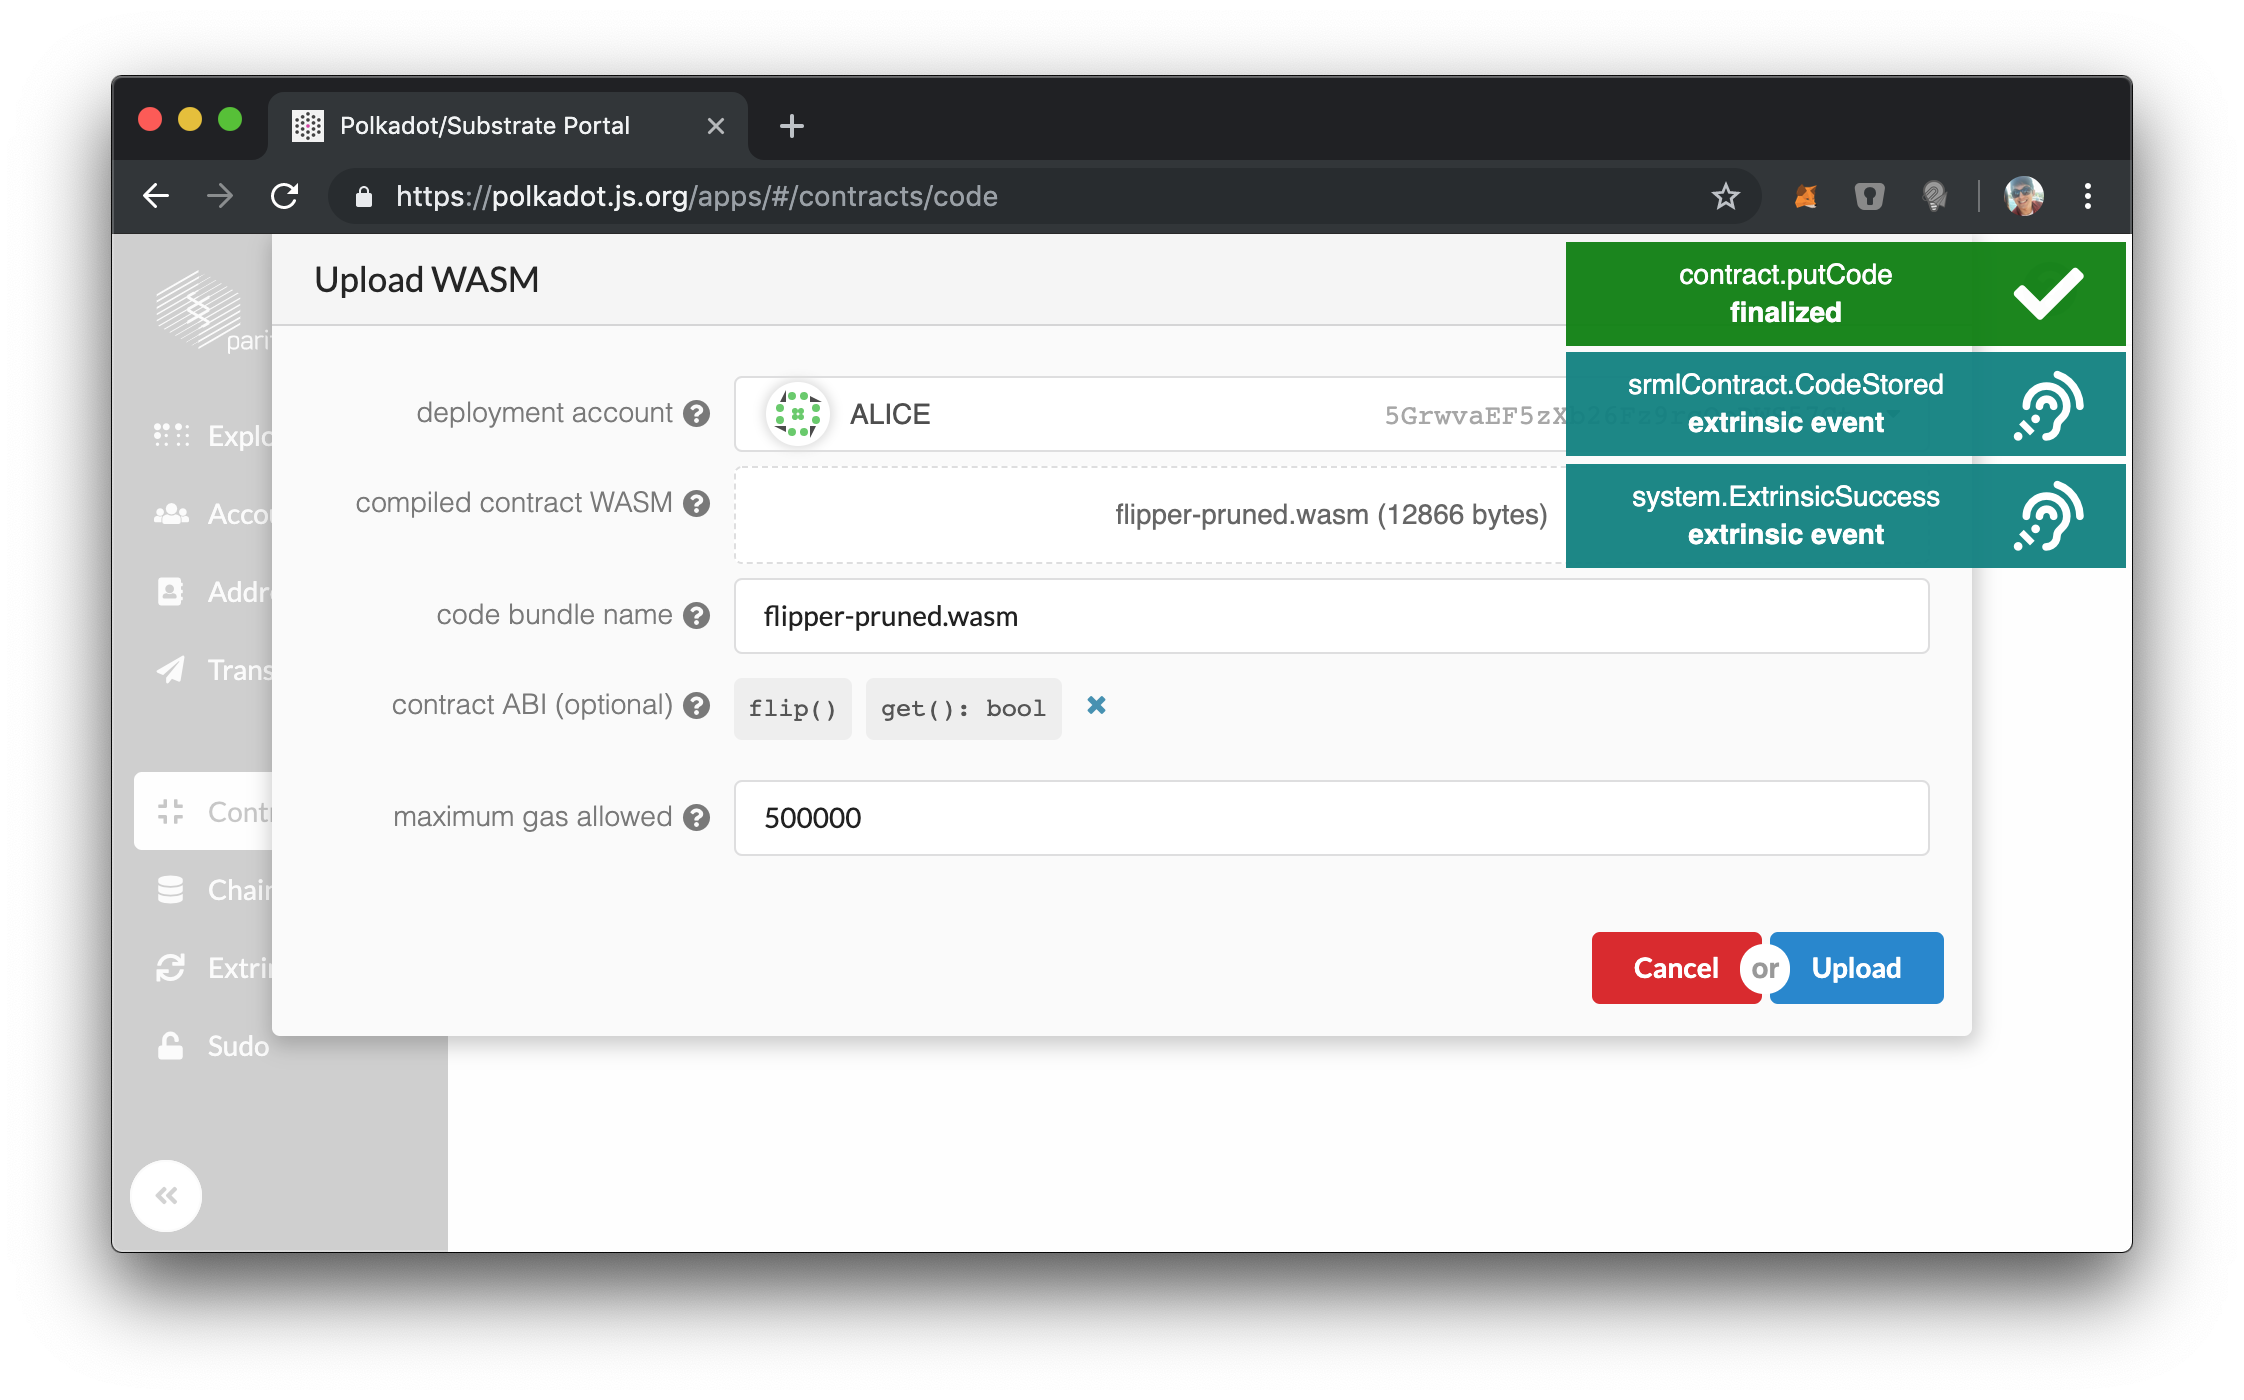Select the Explorer icon in the sidebar
The width and height of the screenshot is (2244, 1400).
[172, 435]
